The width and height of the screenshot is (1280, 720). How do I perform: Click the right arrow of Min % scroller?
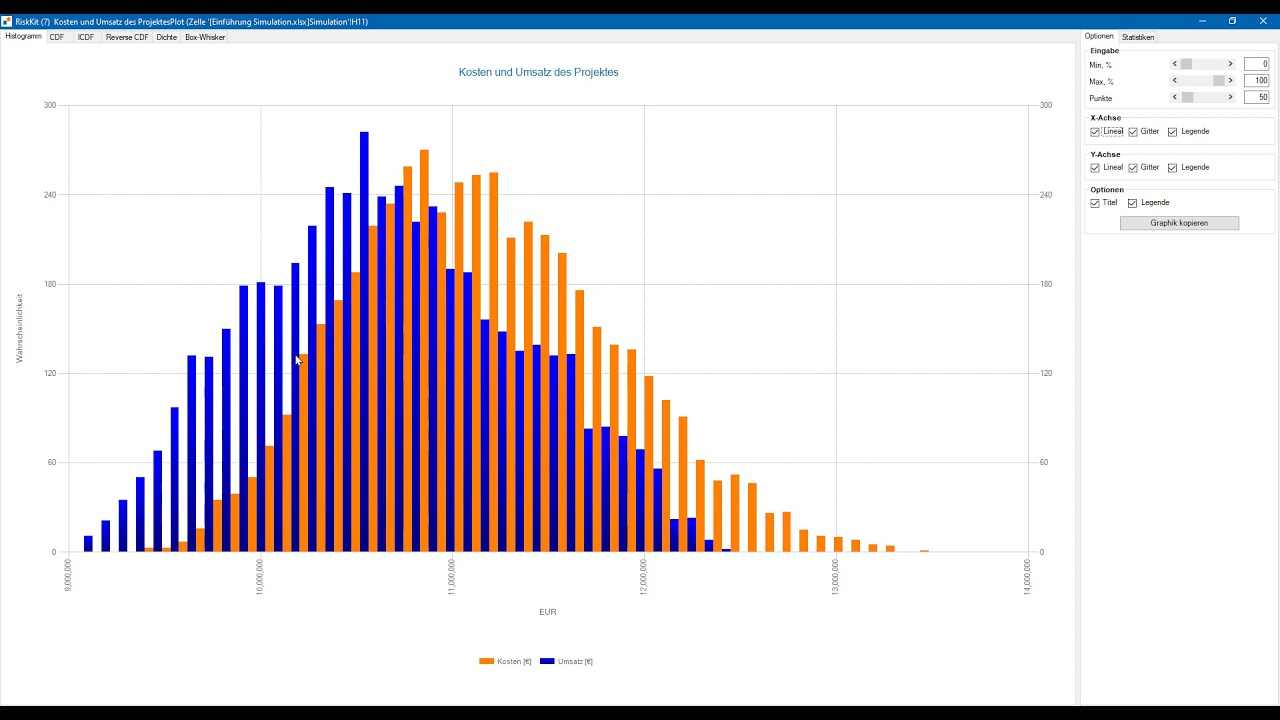point(1231,64)
